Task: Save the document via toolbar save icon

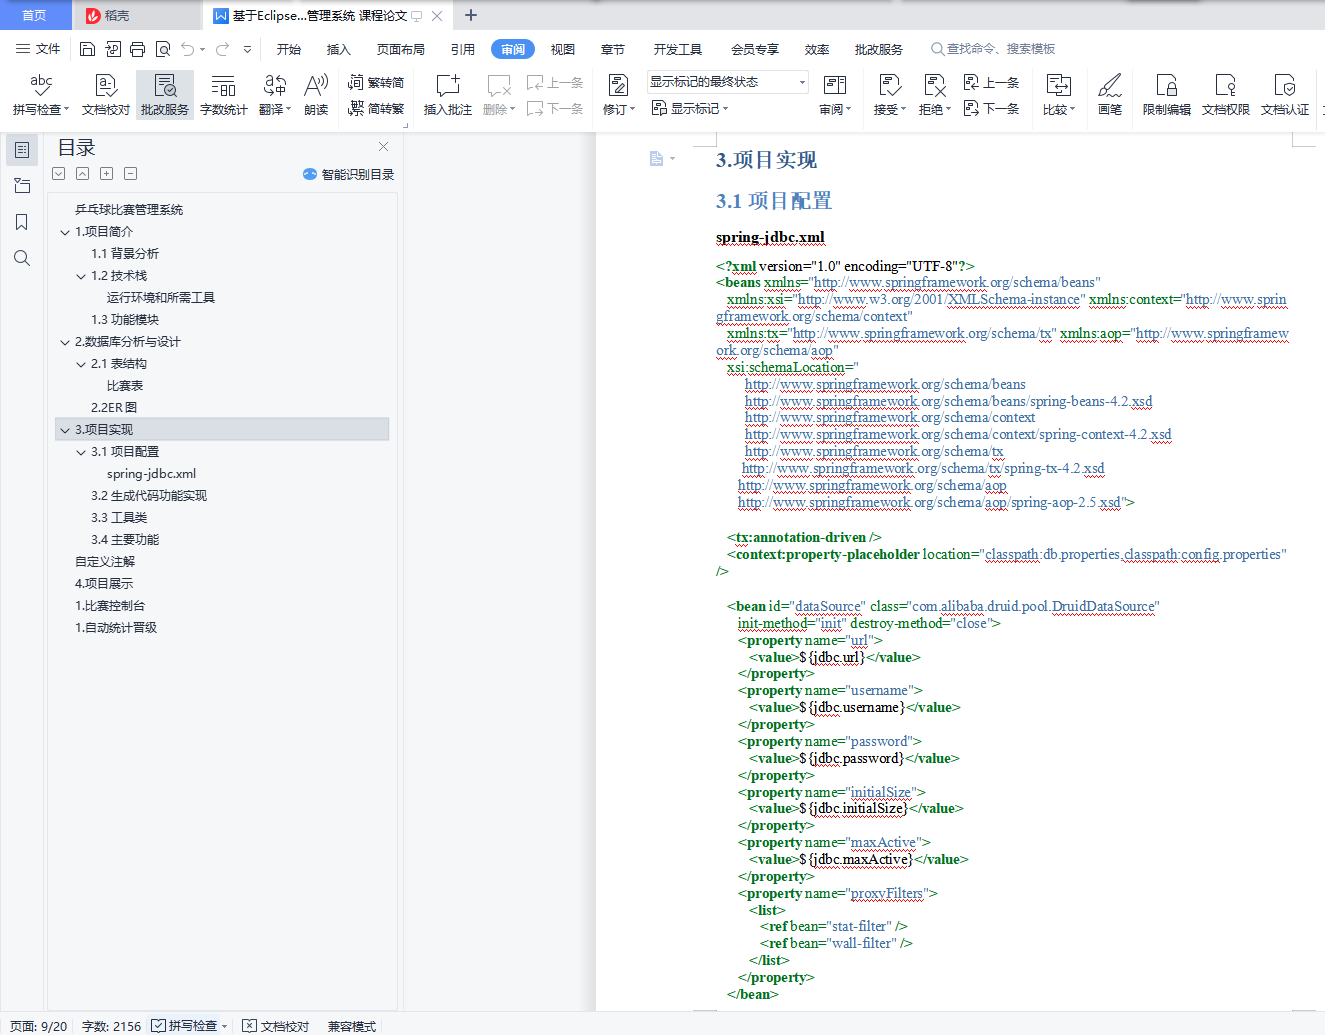Action: coord(87,49)
